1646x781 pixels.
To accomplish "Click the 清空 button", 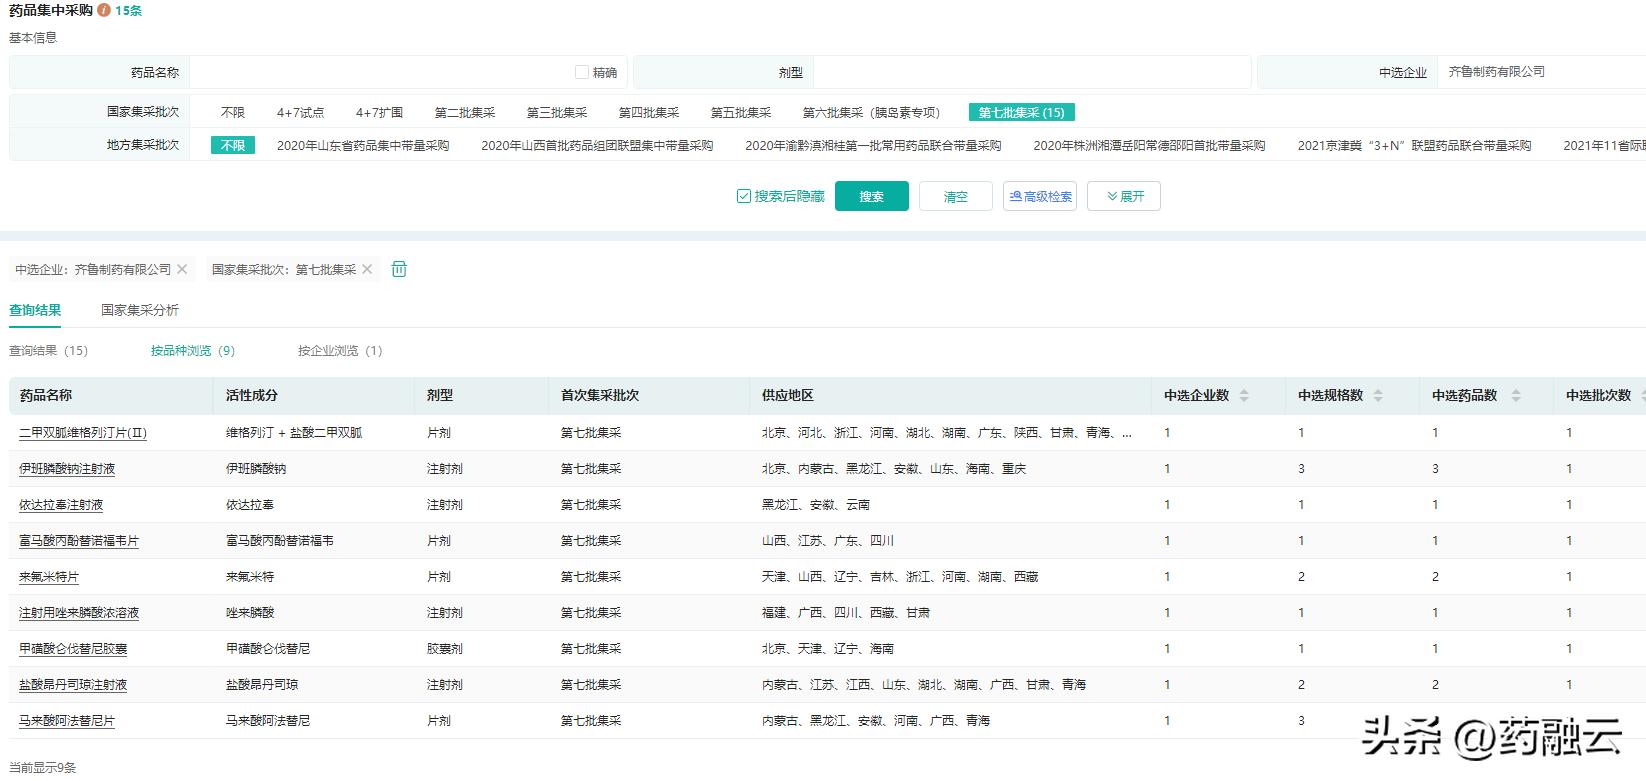I will click(x=955, y=196).
